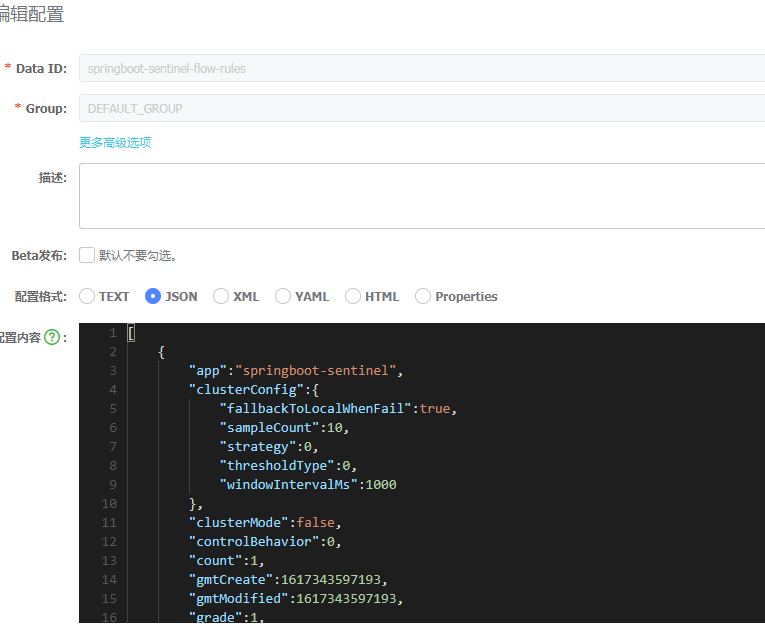765x637 pixels.
Task: Select the TEXT format radio button
Action: (x=87, y=296)
